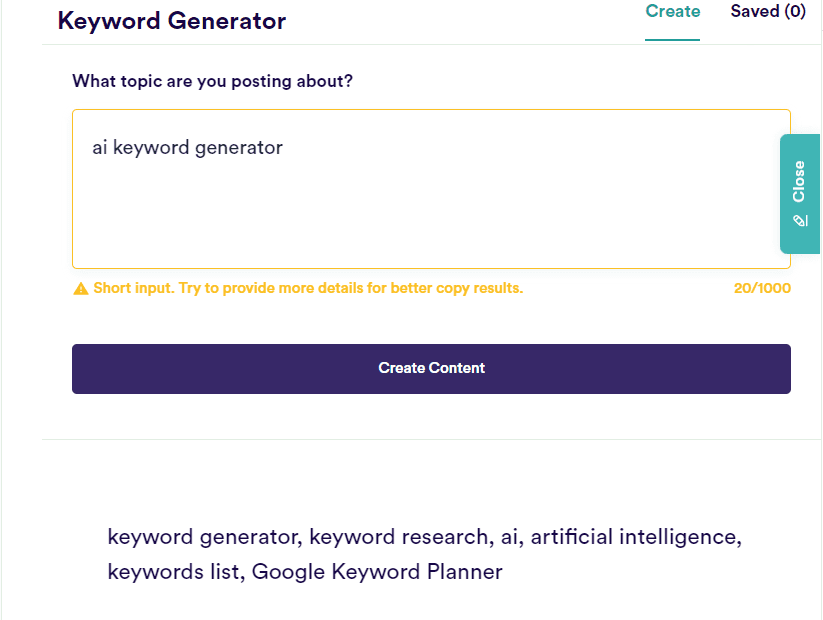Collapse the panel using the Close label
Screen dimensions: 823x620
[799, 182]
